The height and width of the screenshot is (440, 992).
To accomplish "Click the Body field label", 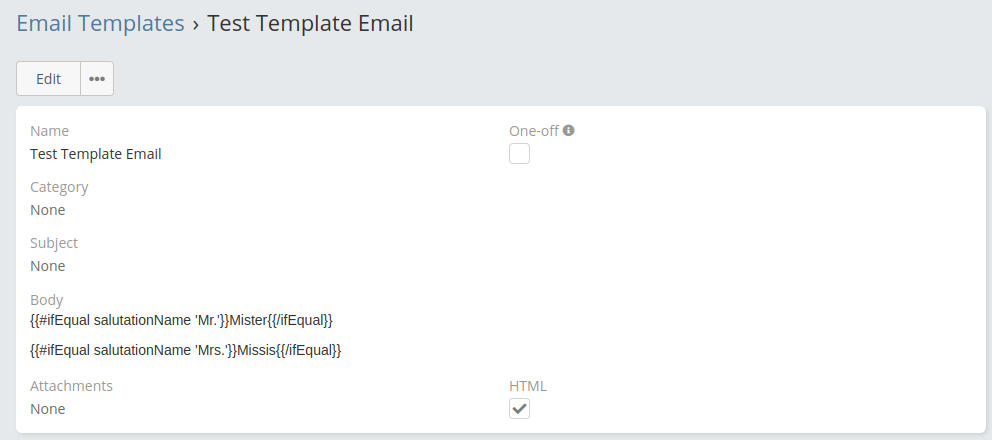I will pyautogui.click(x=47, y=299).
